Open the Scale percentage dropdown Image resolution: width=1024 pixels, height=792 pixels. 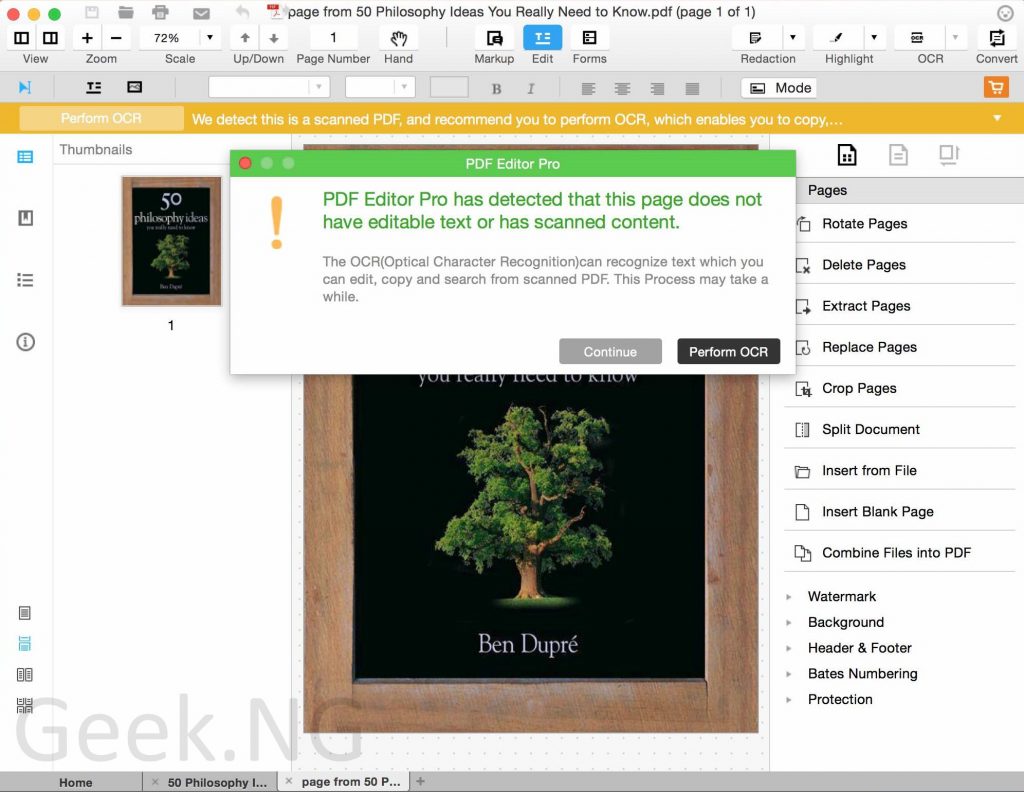click(x=210, y=38)
